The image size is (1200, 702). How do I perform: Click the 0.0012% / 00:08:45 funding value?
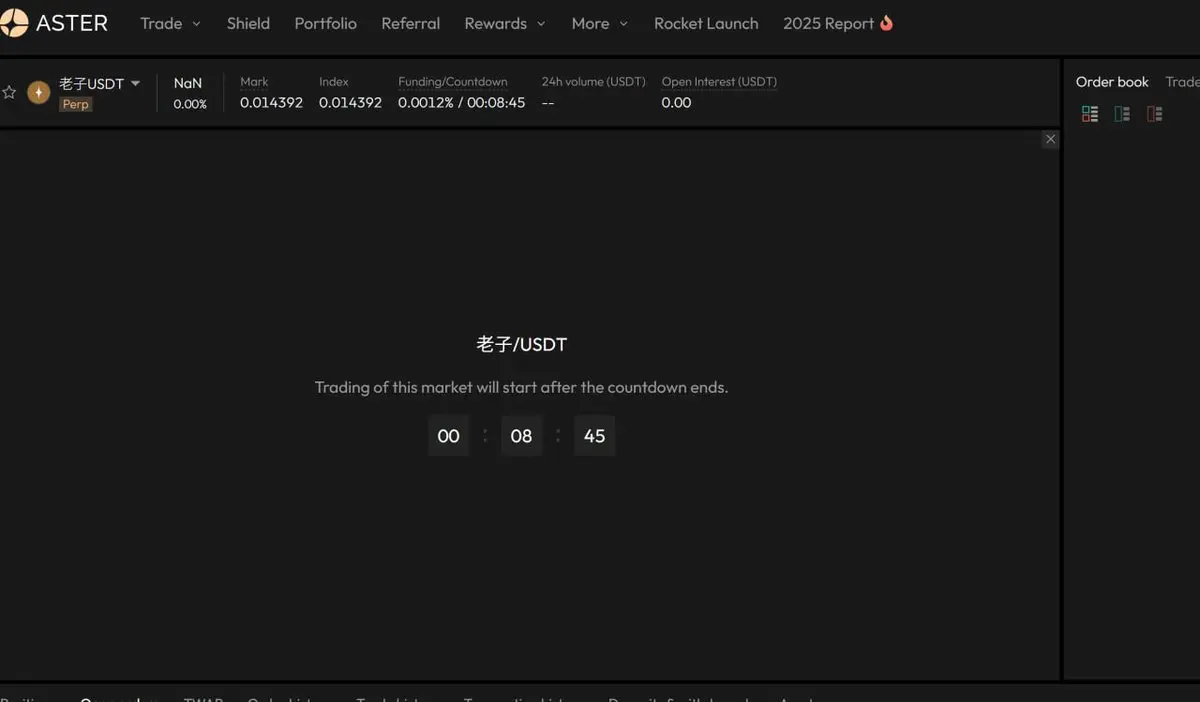pos(461,103)
